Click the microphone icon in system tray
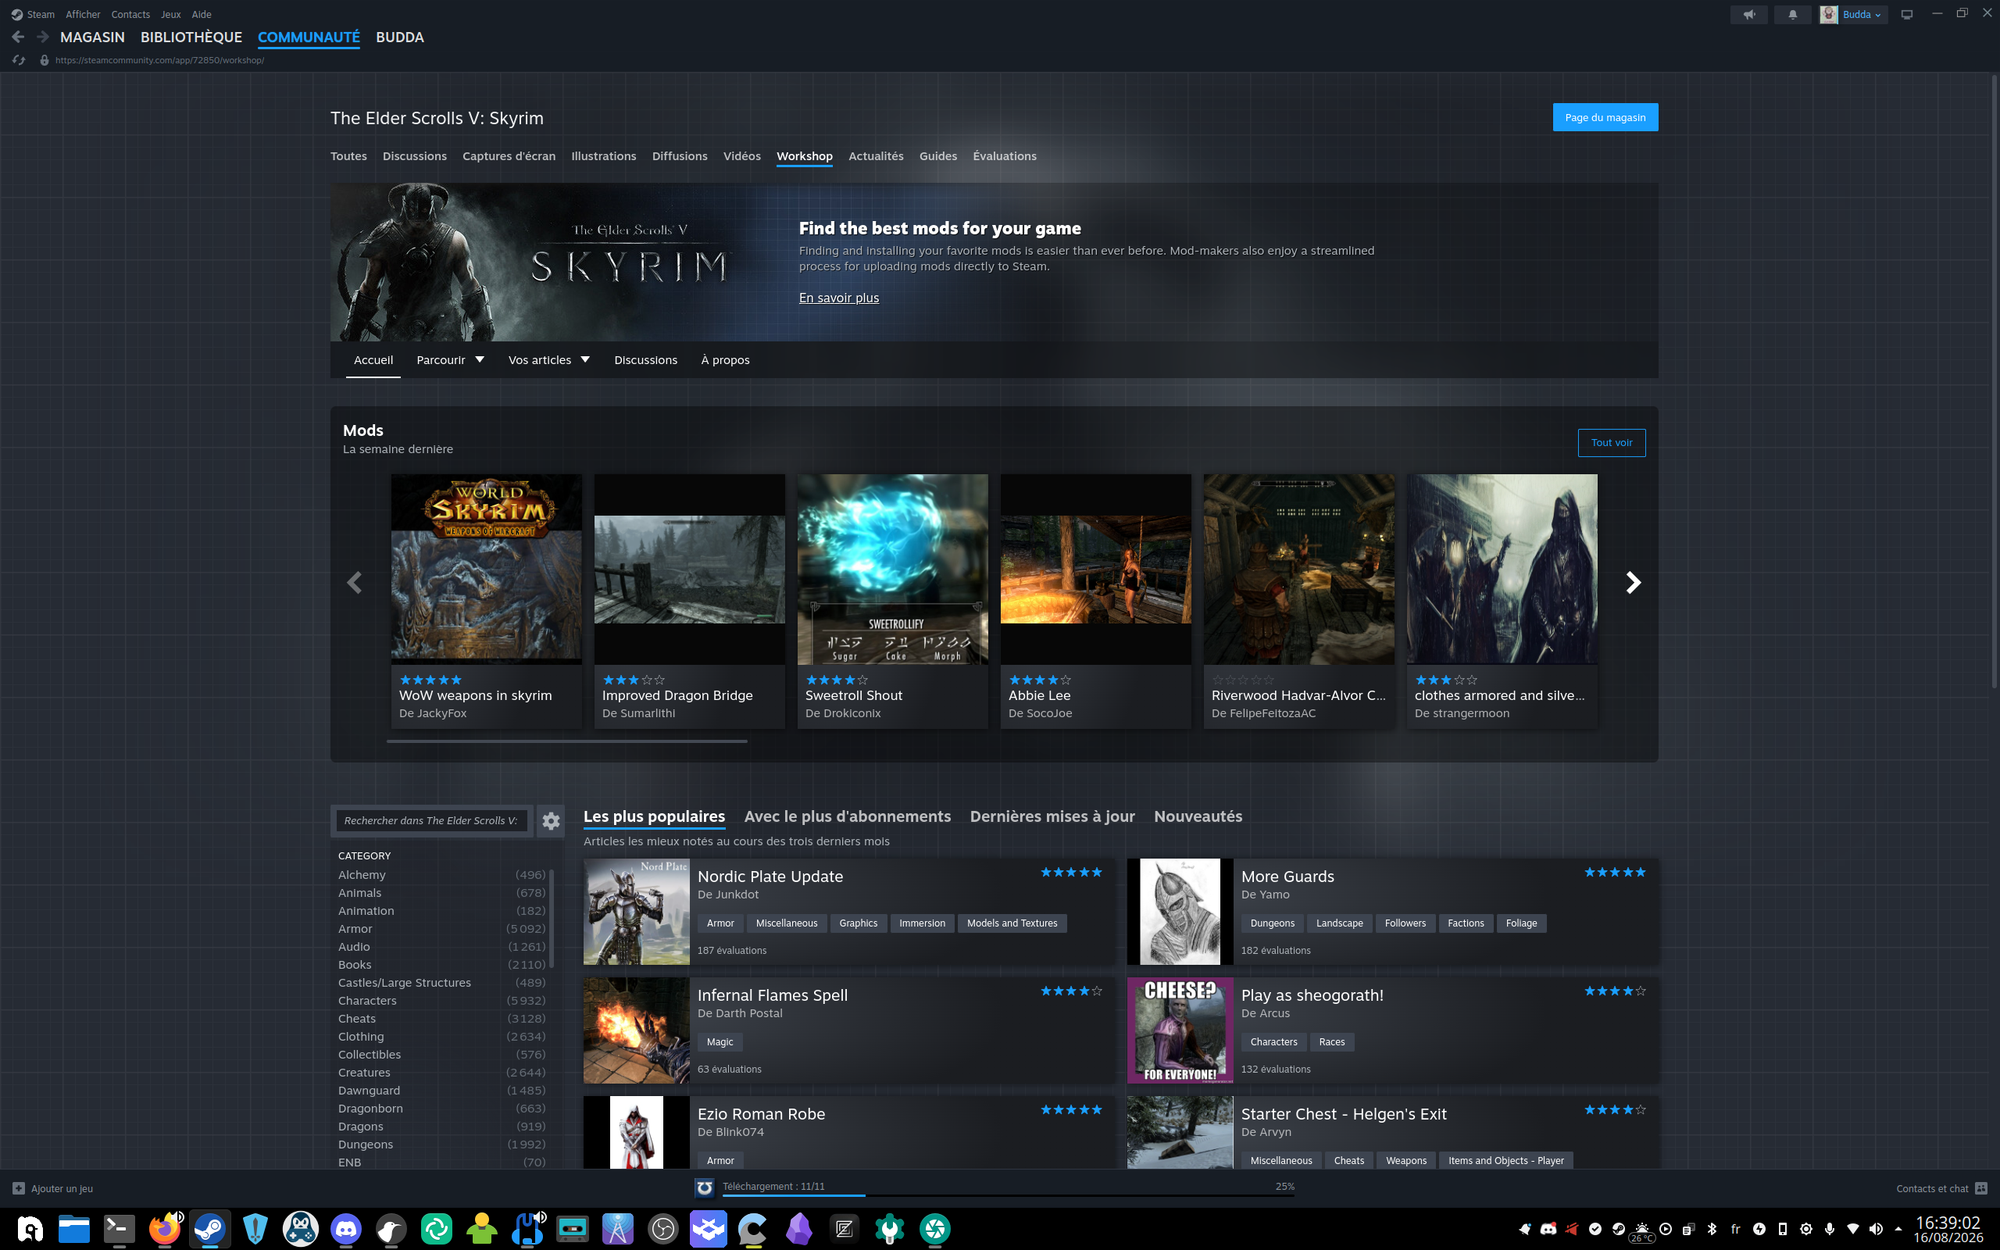 pyautogui.click(x=1829, y=1229)
